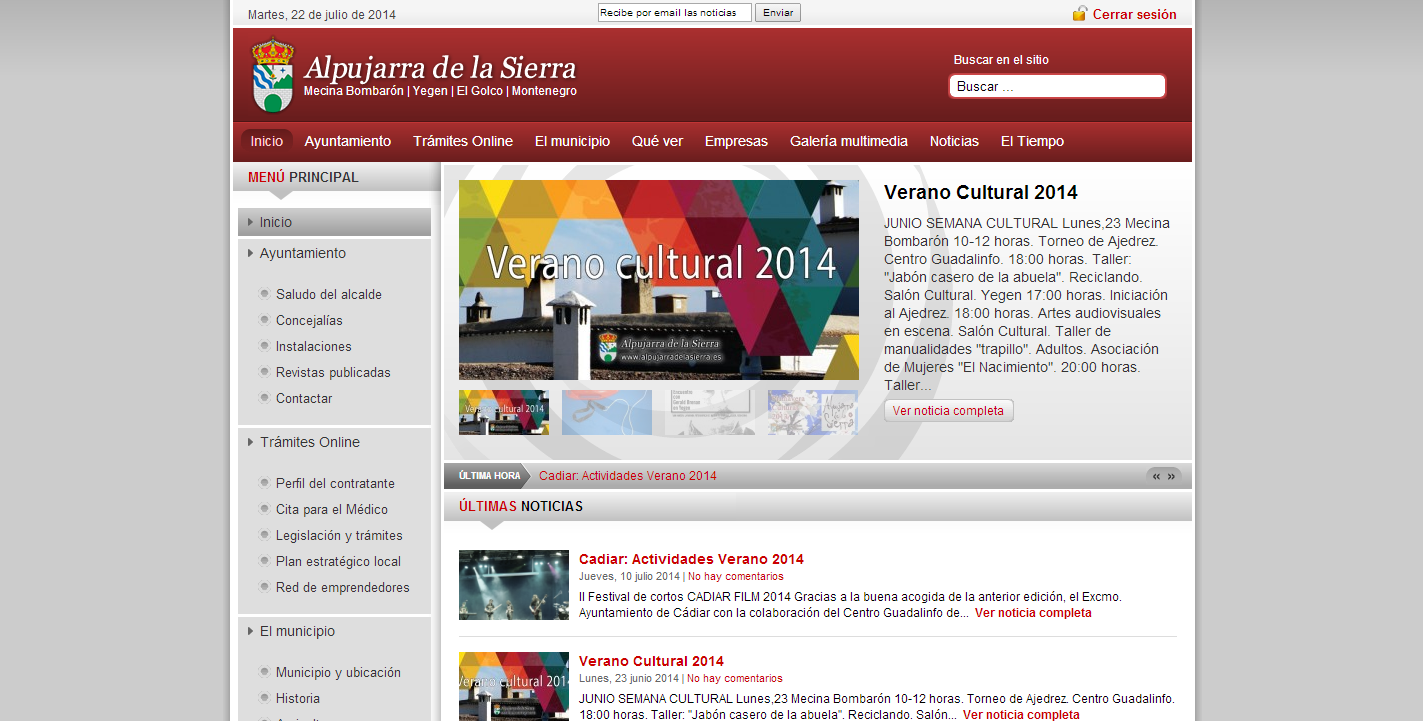This screenshot has height=721, width=1423.
Task: Open El municipio in top navigation
Action: click(572, 141)
